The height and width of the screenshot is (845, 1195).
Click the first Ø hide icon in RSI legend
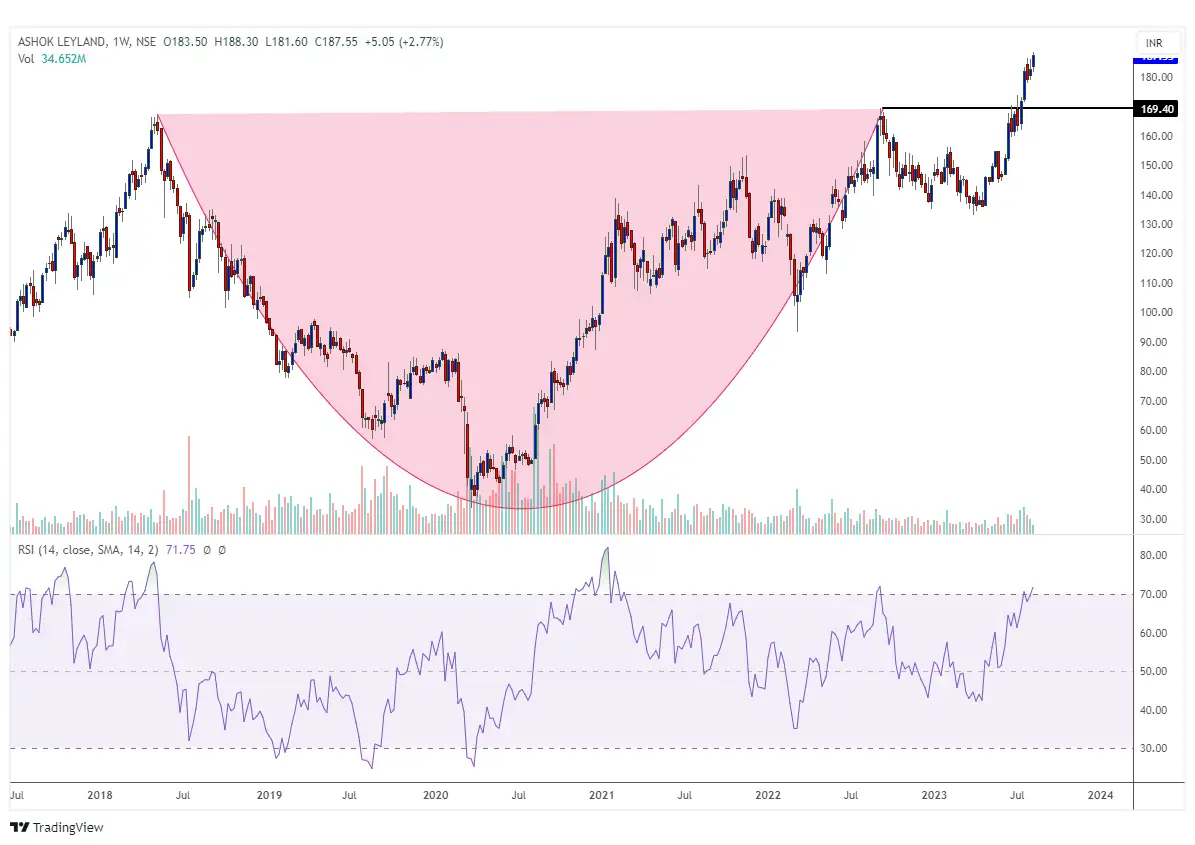(x=207, y=550)
